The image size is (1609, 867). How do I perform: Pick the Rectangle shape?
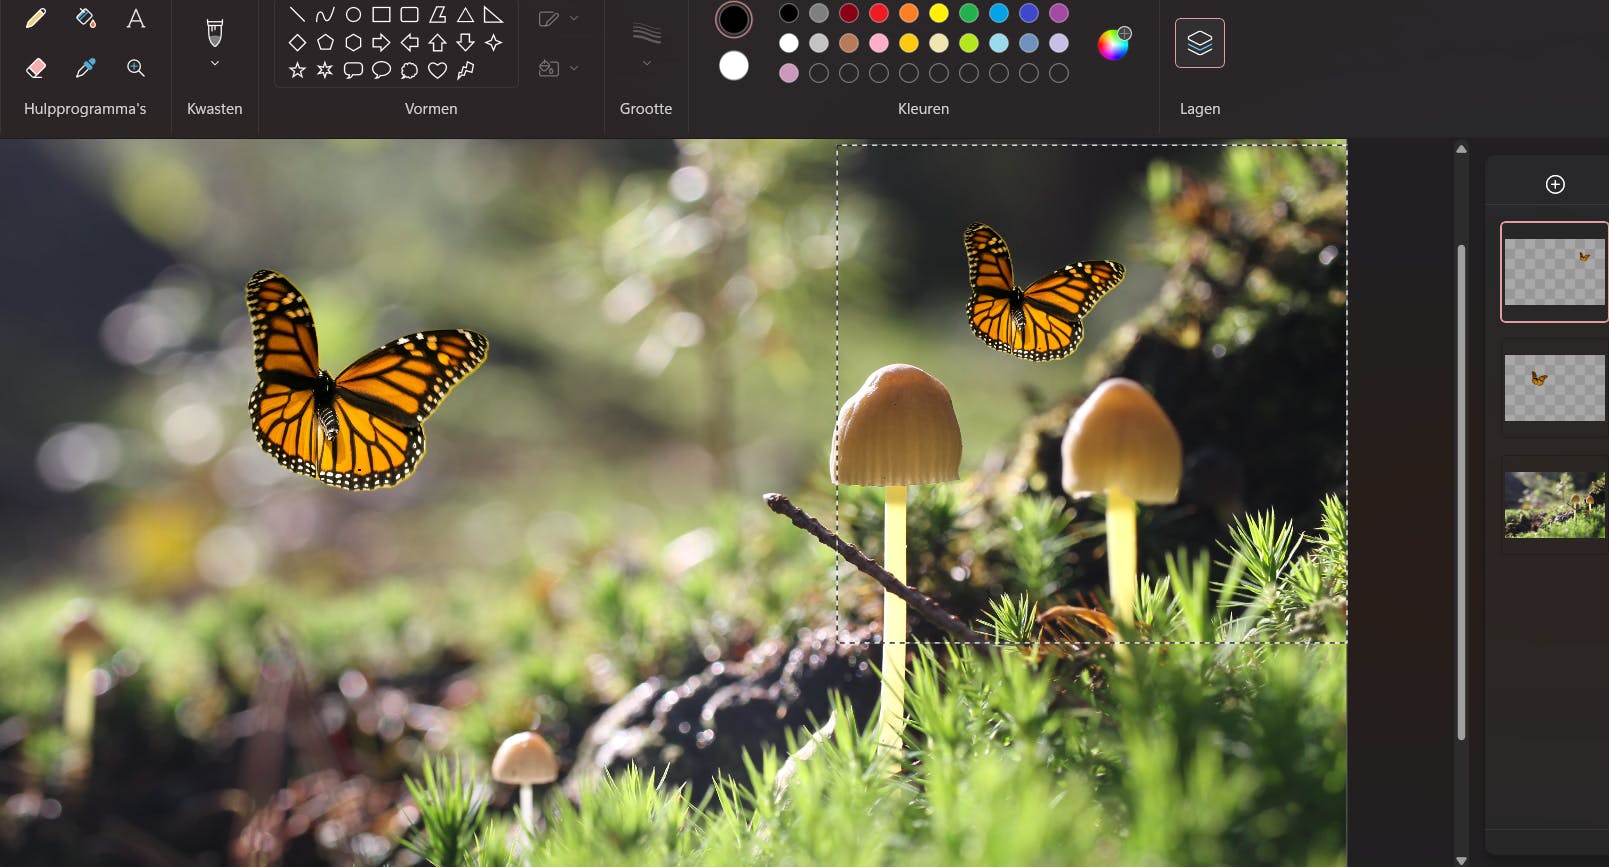click(381, 15)
